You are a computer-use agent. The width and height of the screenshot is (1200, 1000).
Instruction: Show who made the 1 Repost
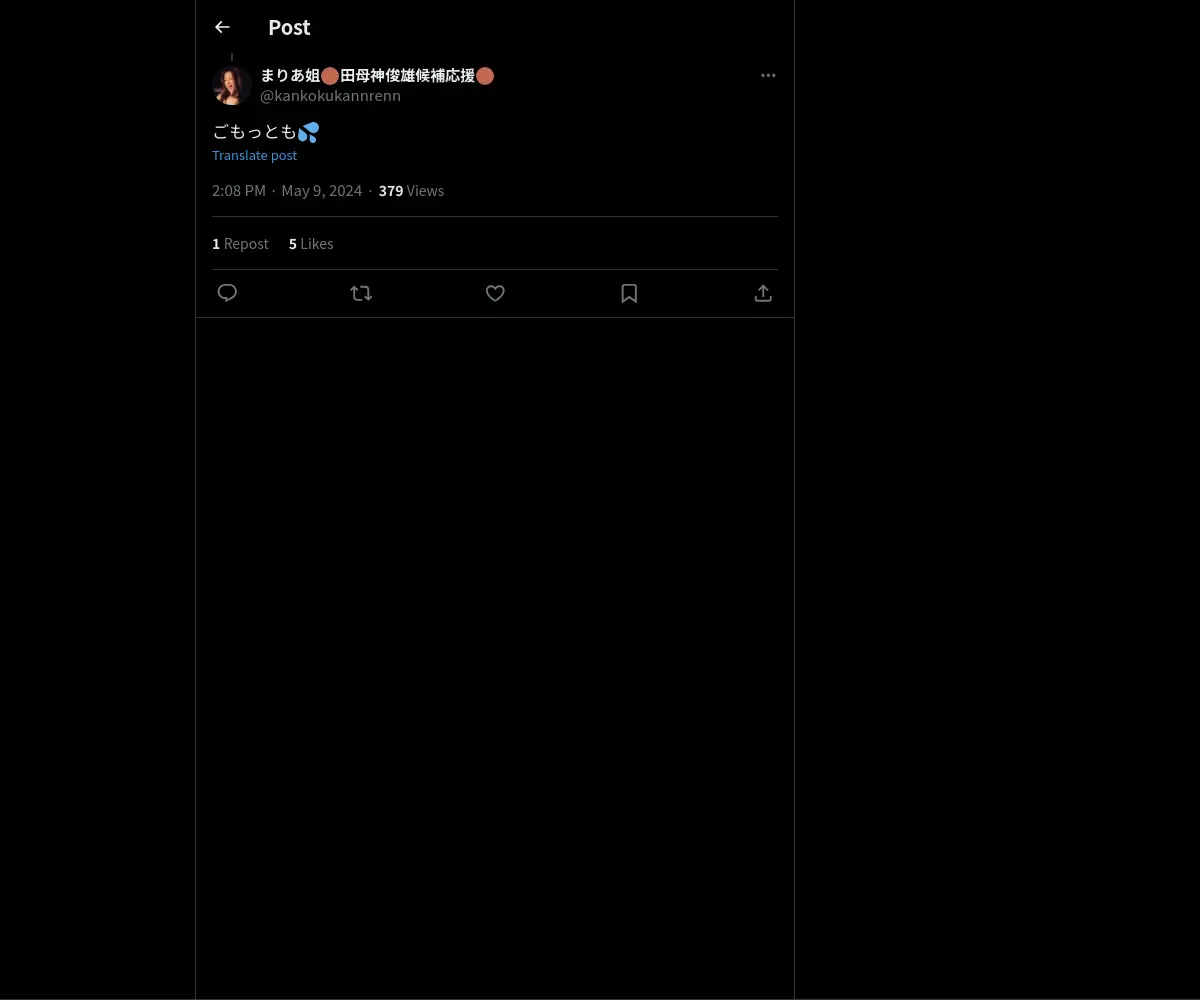[240, 244]
